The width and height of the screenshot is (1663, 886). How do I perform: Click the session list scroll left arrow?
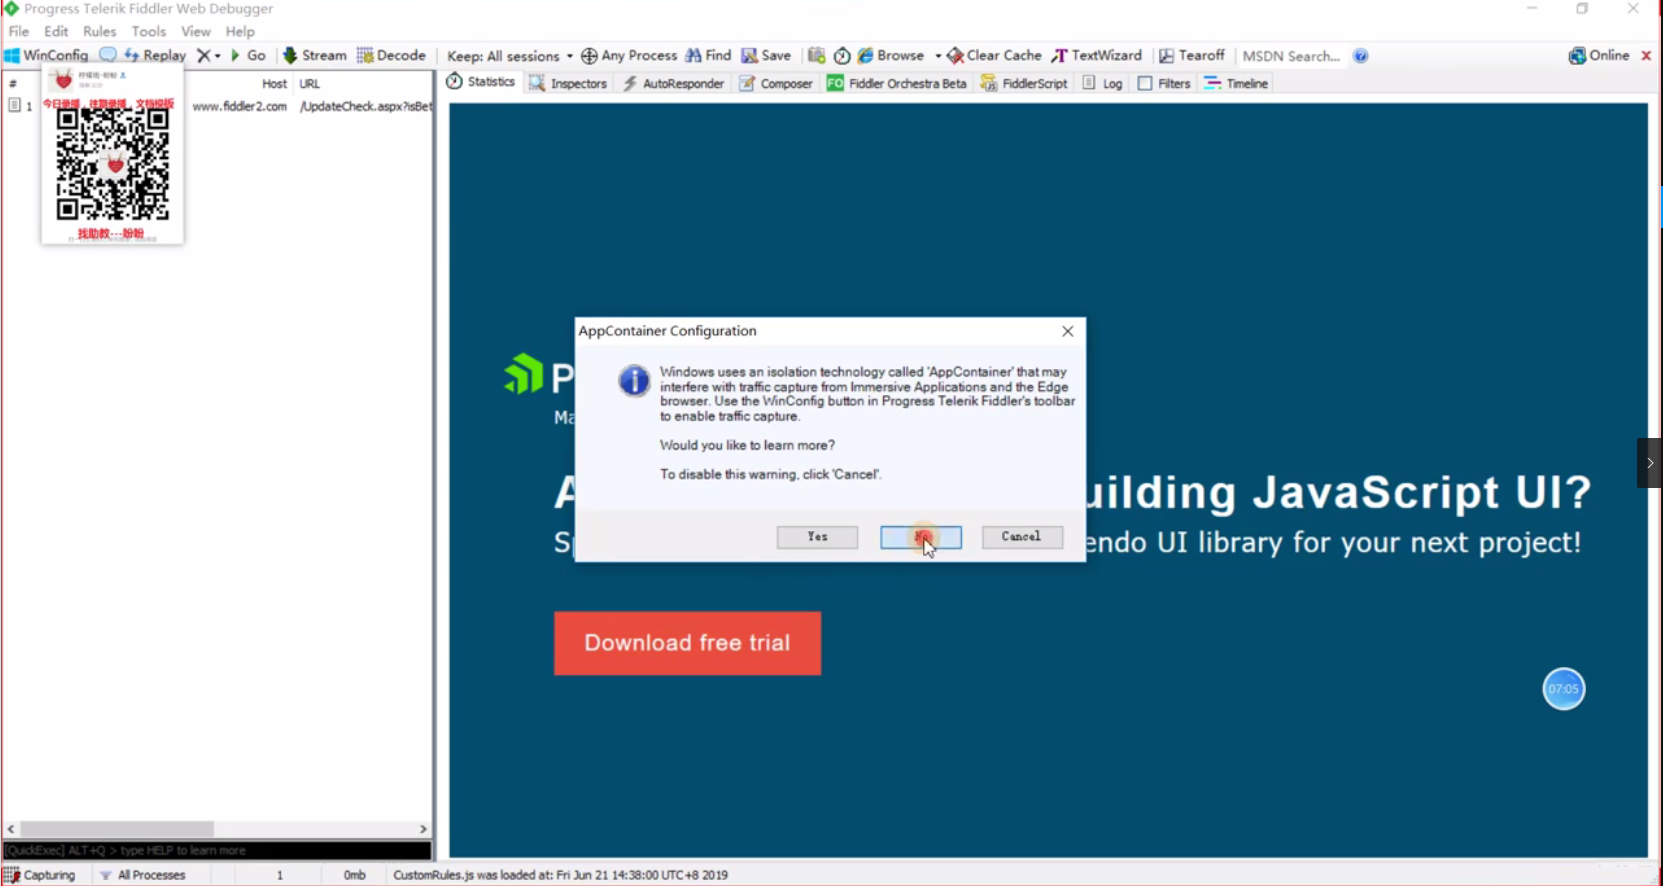[11, 829]
